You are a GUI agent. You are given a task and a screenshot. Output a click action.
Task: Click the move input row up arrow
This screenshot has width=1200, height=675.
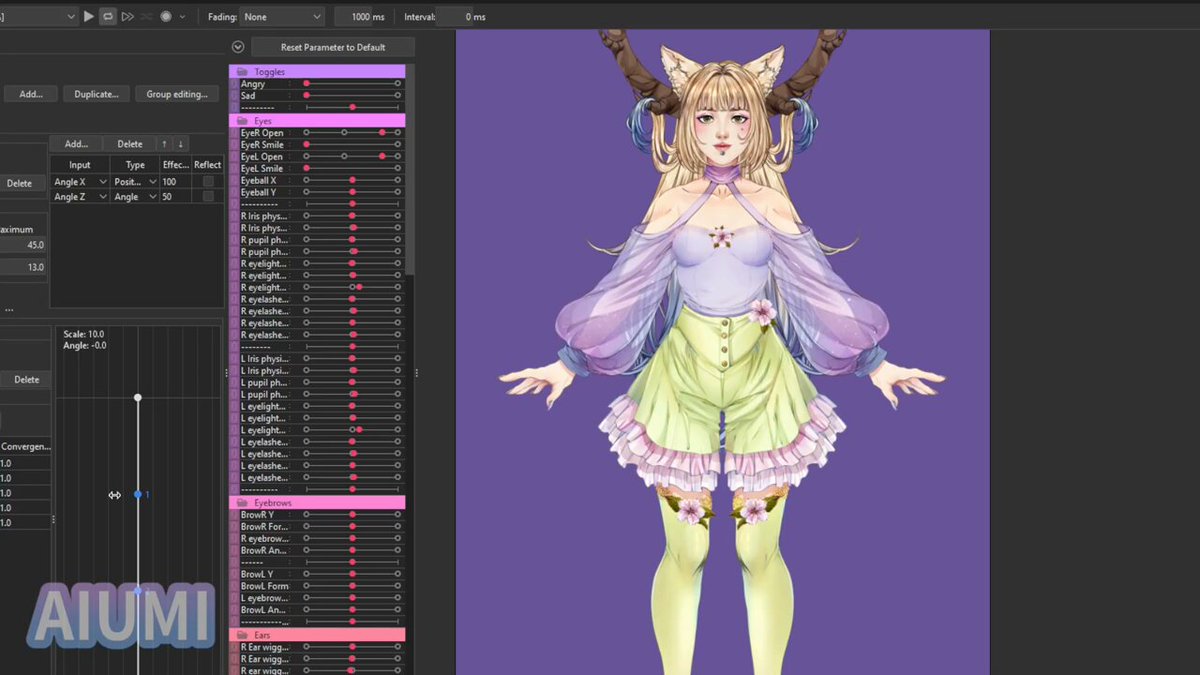click(165, 144)
